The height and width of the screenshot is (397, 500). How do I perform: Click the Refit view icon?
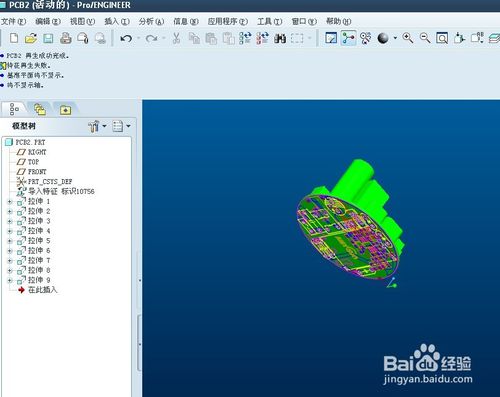click(442, 38)
